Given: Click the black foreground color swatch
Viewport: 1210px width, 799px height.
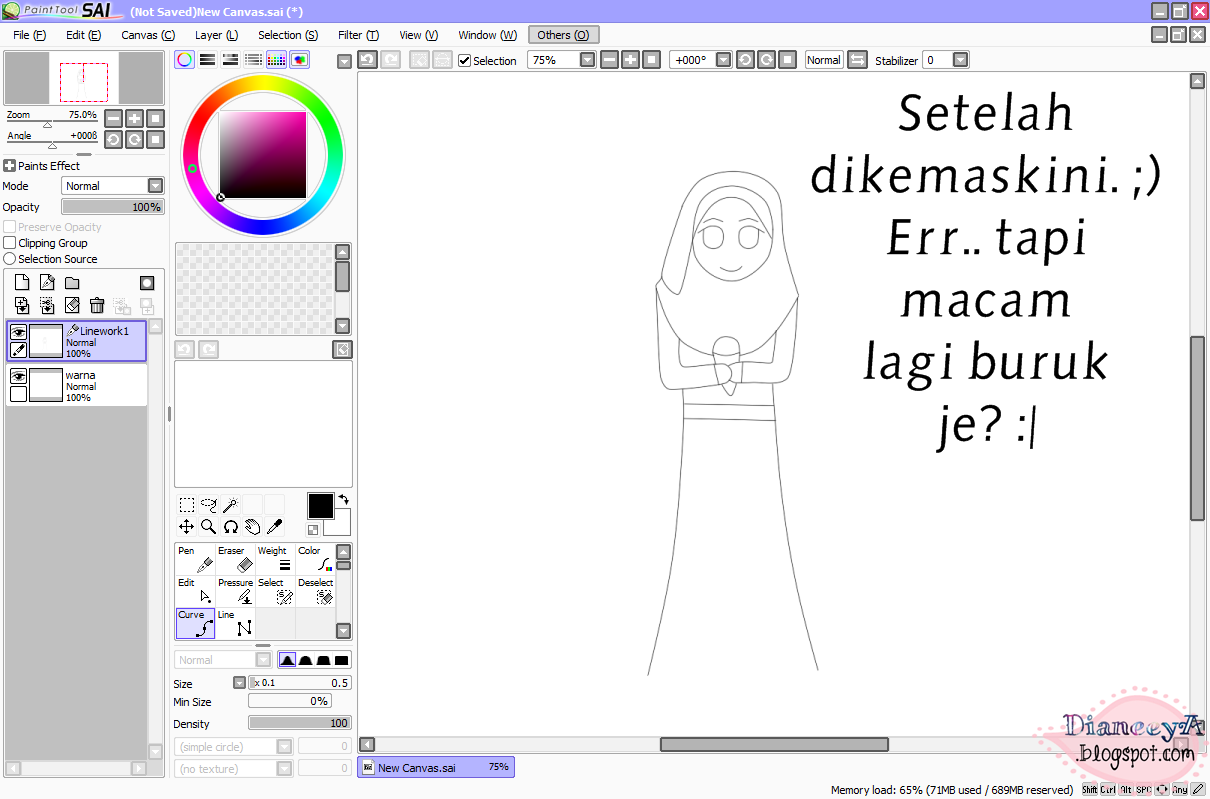Looking at the screenshot, I should point(320,506).
